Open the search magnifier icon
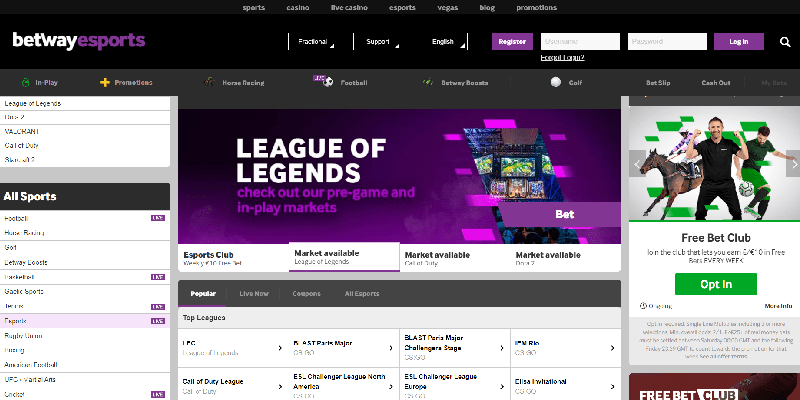The image size is (800, 400). coord(785,42)
